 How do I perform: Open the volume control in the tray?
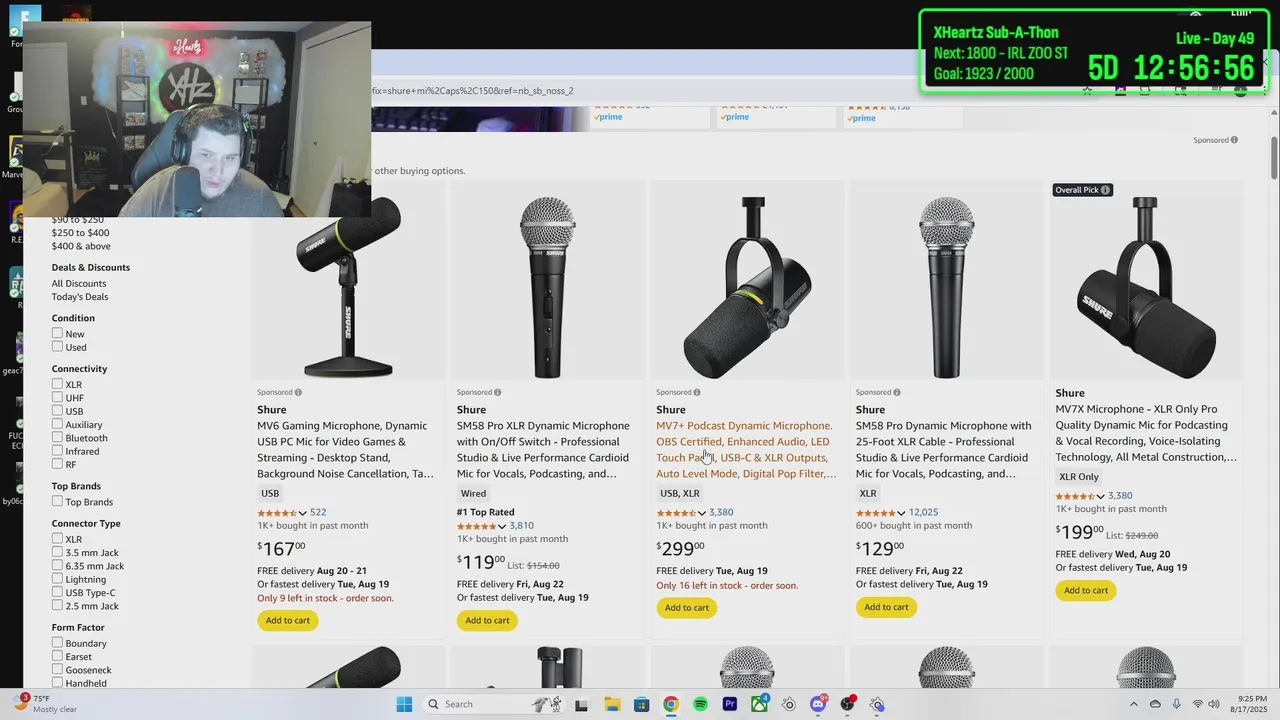(x=1215, y=704)
